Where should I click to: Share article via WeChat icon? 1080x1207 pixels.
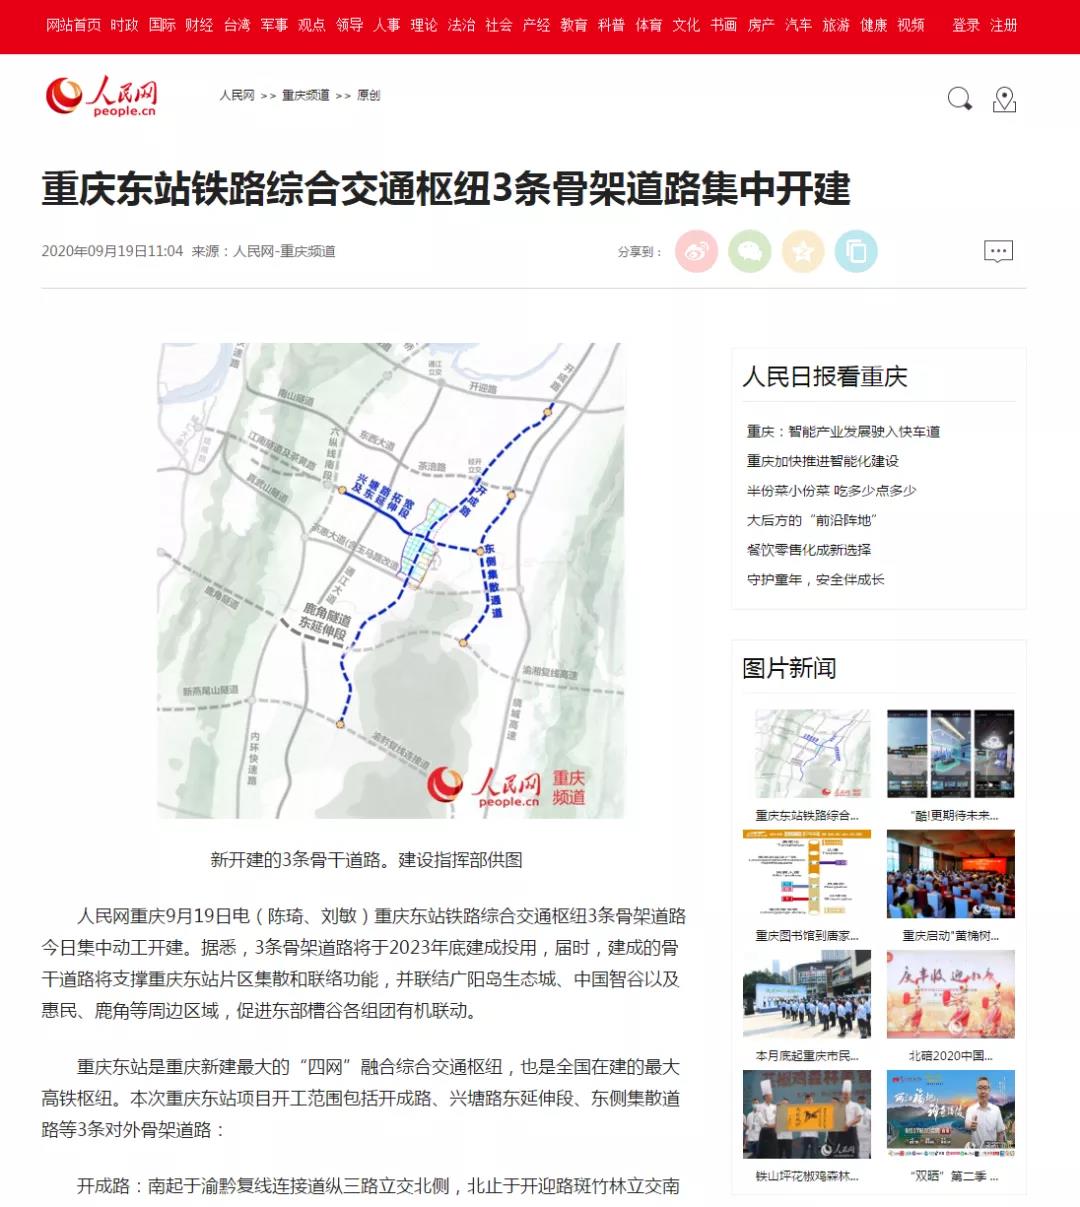click(x=750, y=251)
